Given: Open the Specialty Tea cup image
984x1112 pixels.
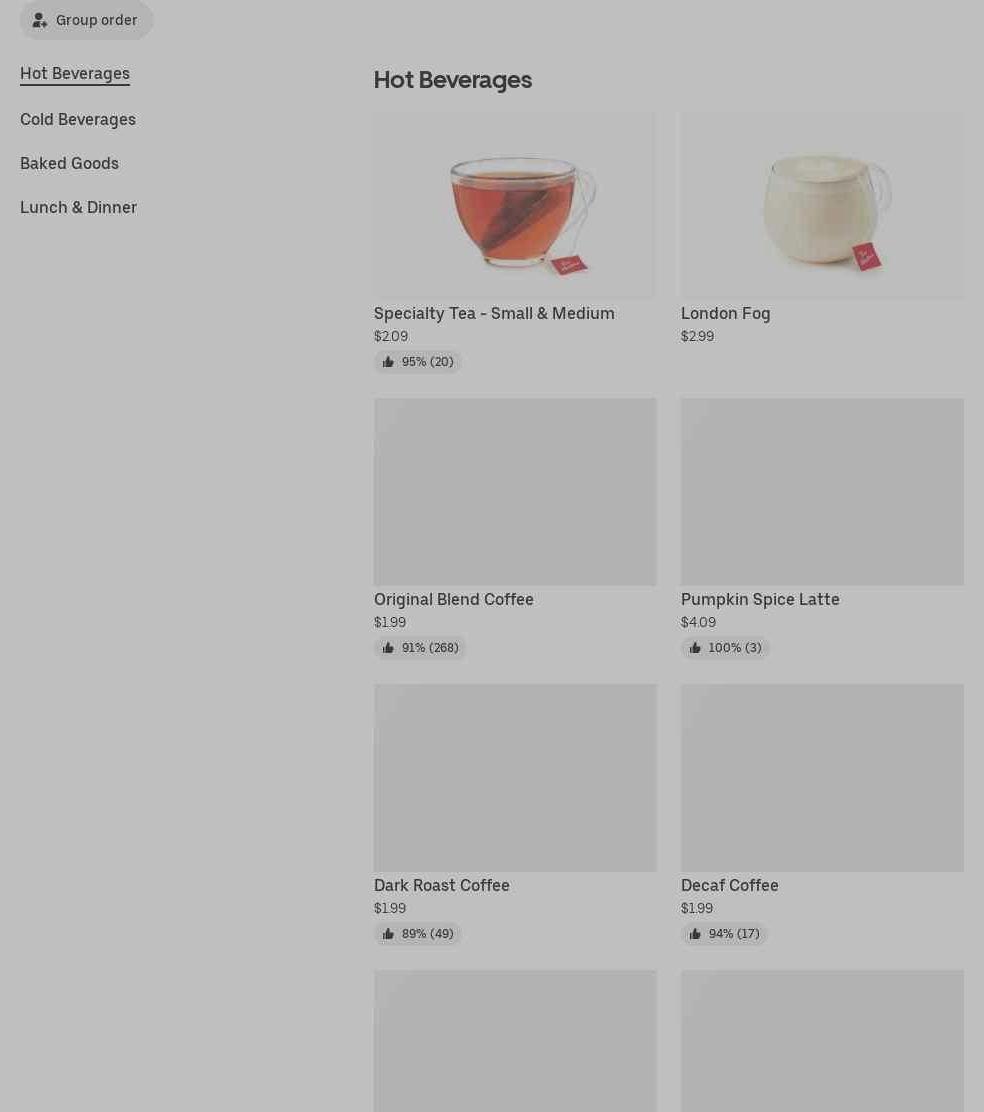Looking at the screenshot, I should (x=515, y=205).
